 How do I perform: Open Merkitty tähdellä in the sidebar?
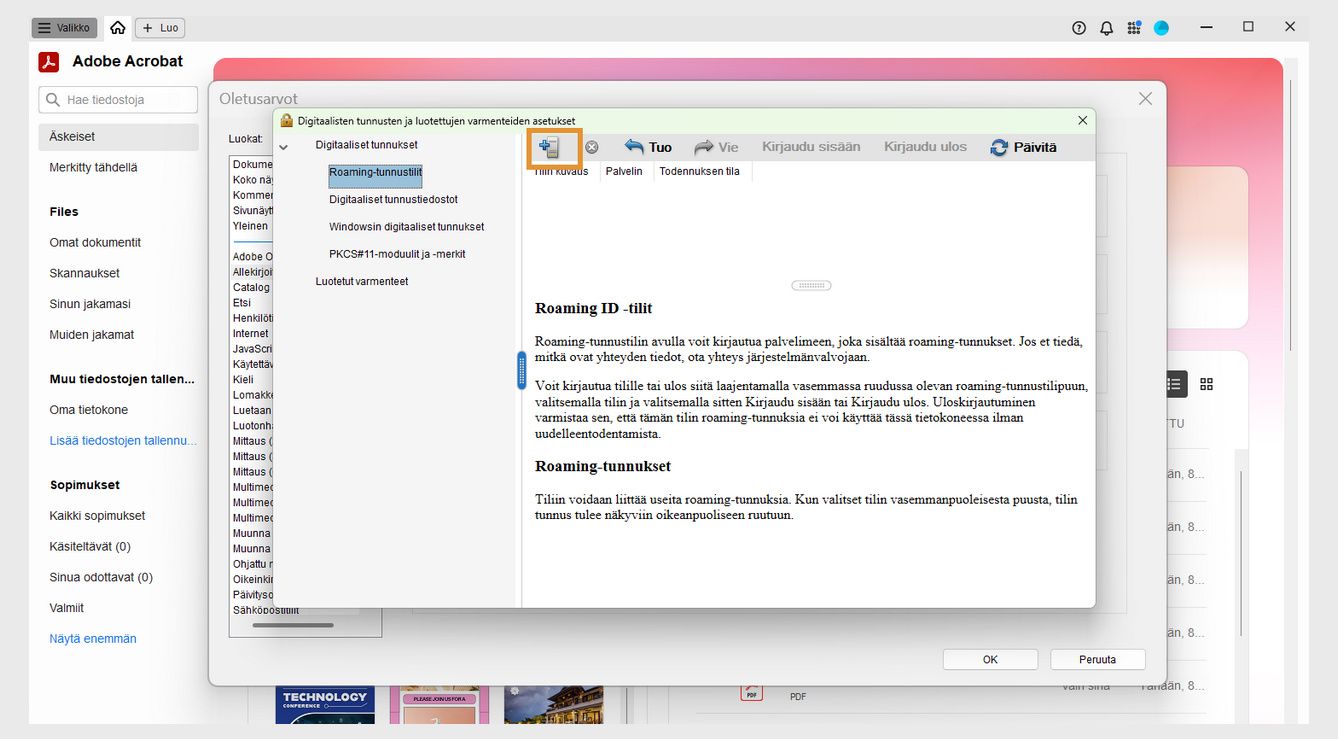point(93,167)
